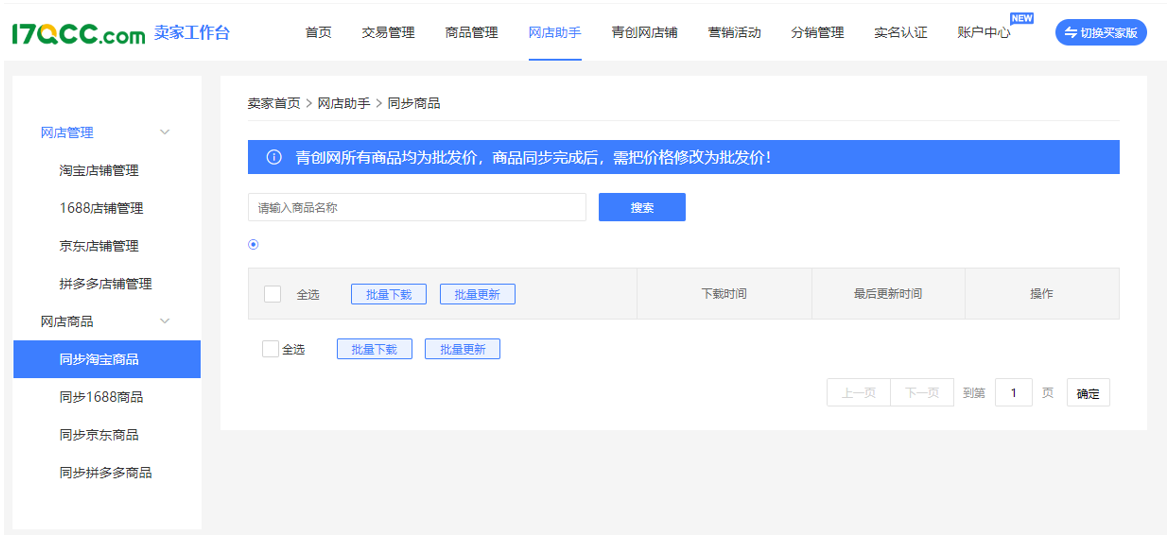Viewport: 1171px width, 536px height.
Task: Open 淘宝店铺管理 in the sidebar
Action: coord(99,170)
